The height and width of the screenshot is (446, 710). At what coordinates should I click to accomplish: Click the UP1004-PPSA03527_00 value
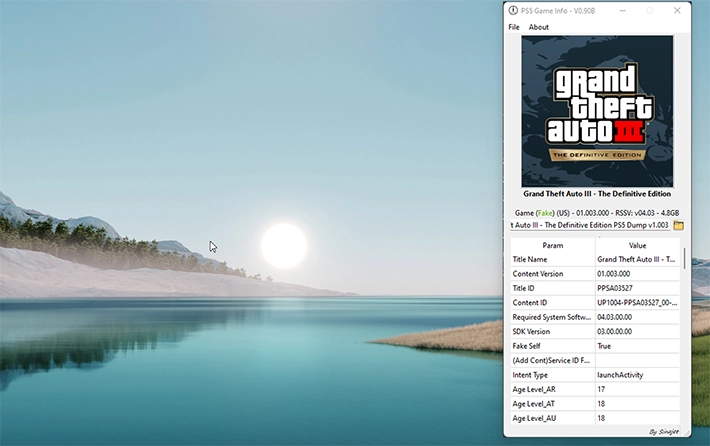[x=637, y=303]
